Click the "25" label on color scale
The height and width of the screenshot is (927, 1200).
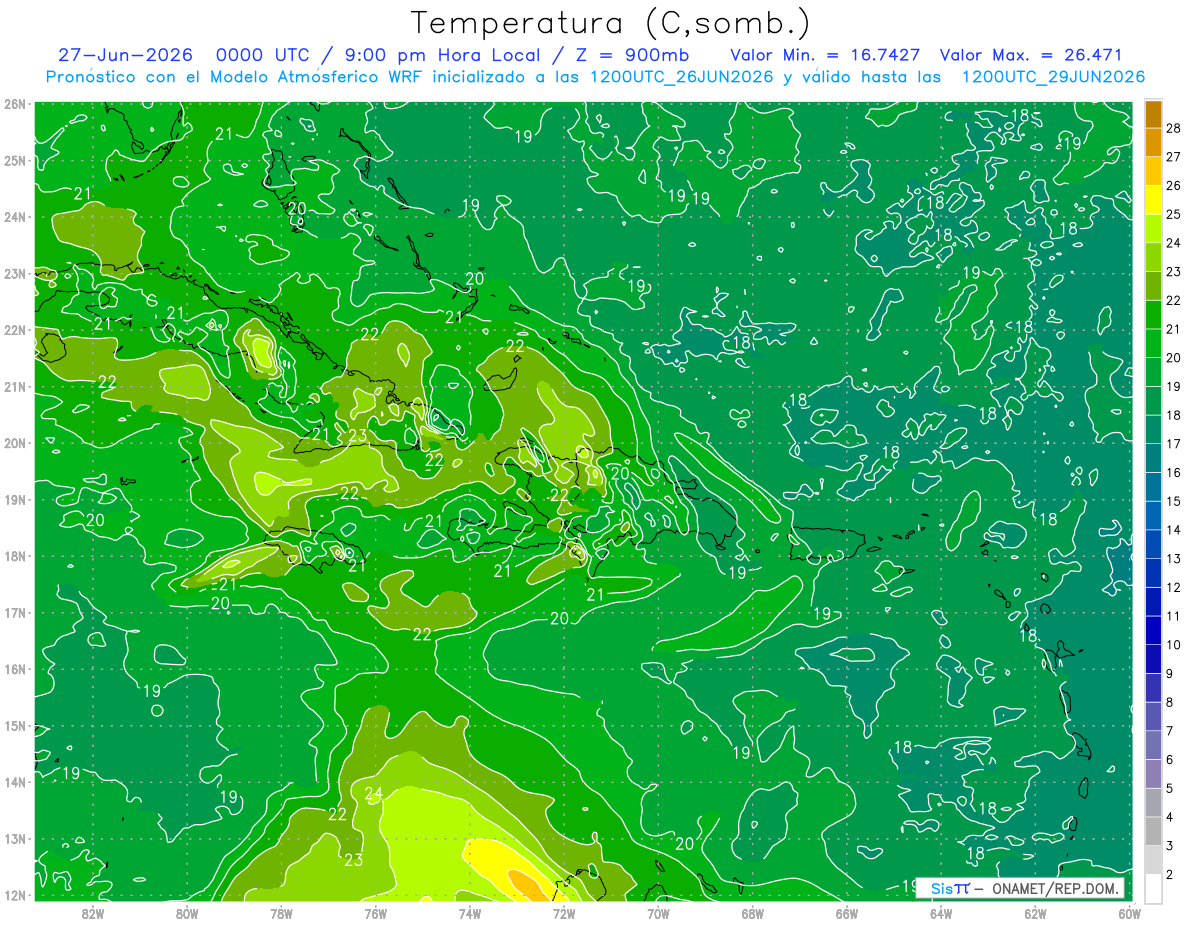1173,214
